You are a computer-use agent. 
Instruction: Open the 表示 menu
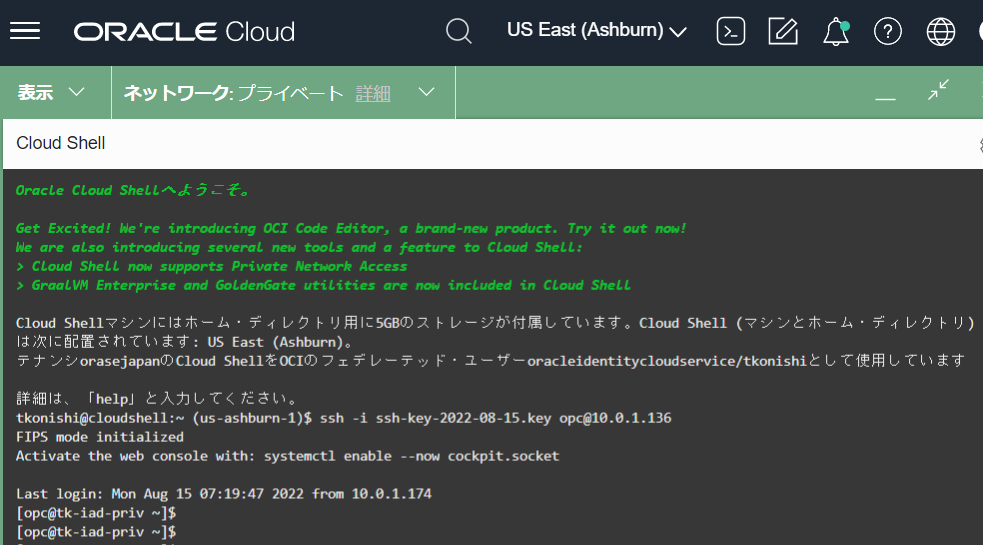pos(36,93)
